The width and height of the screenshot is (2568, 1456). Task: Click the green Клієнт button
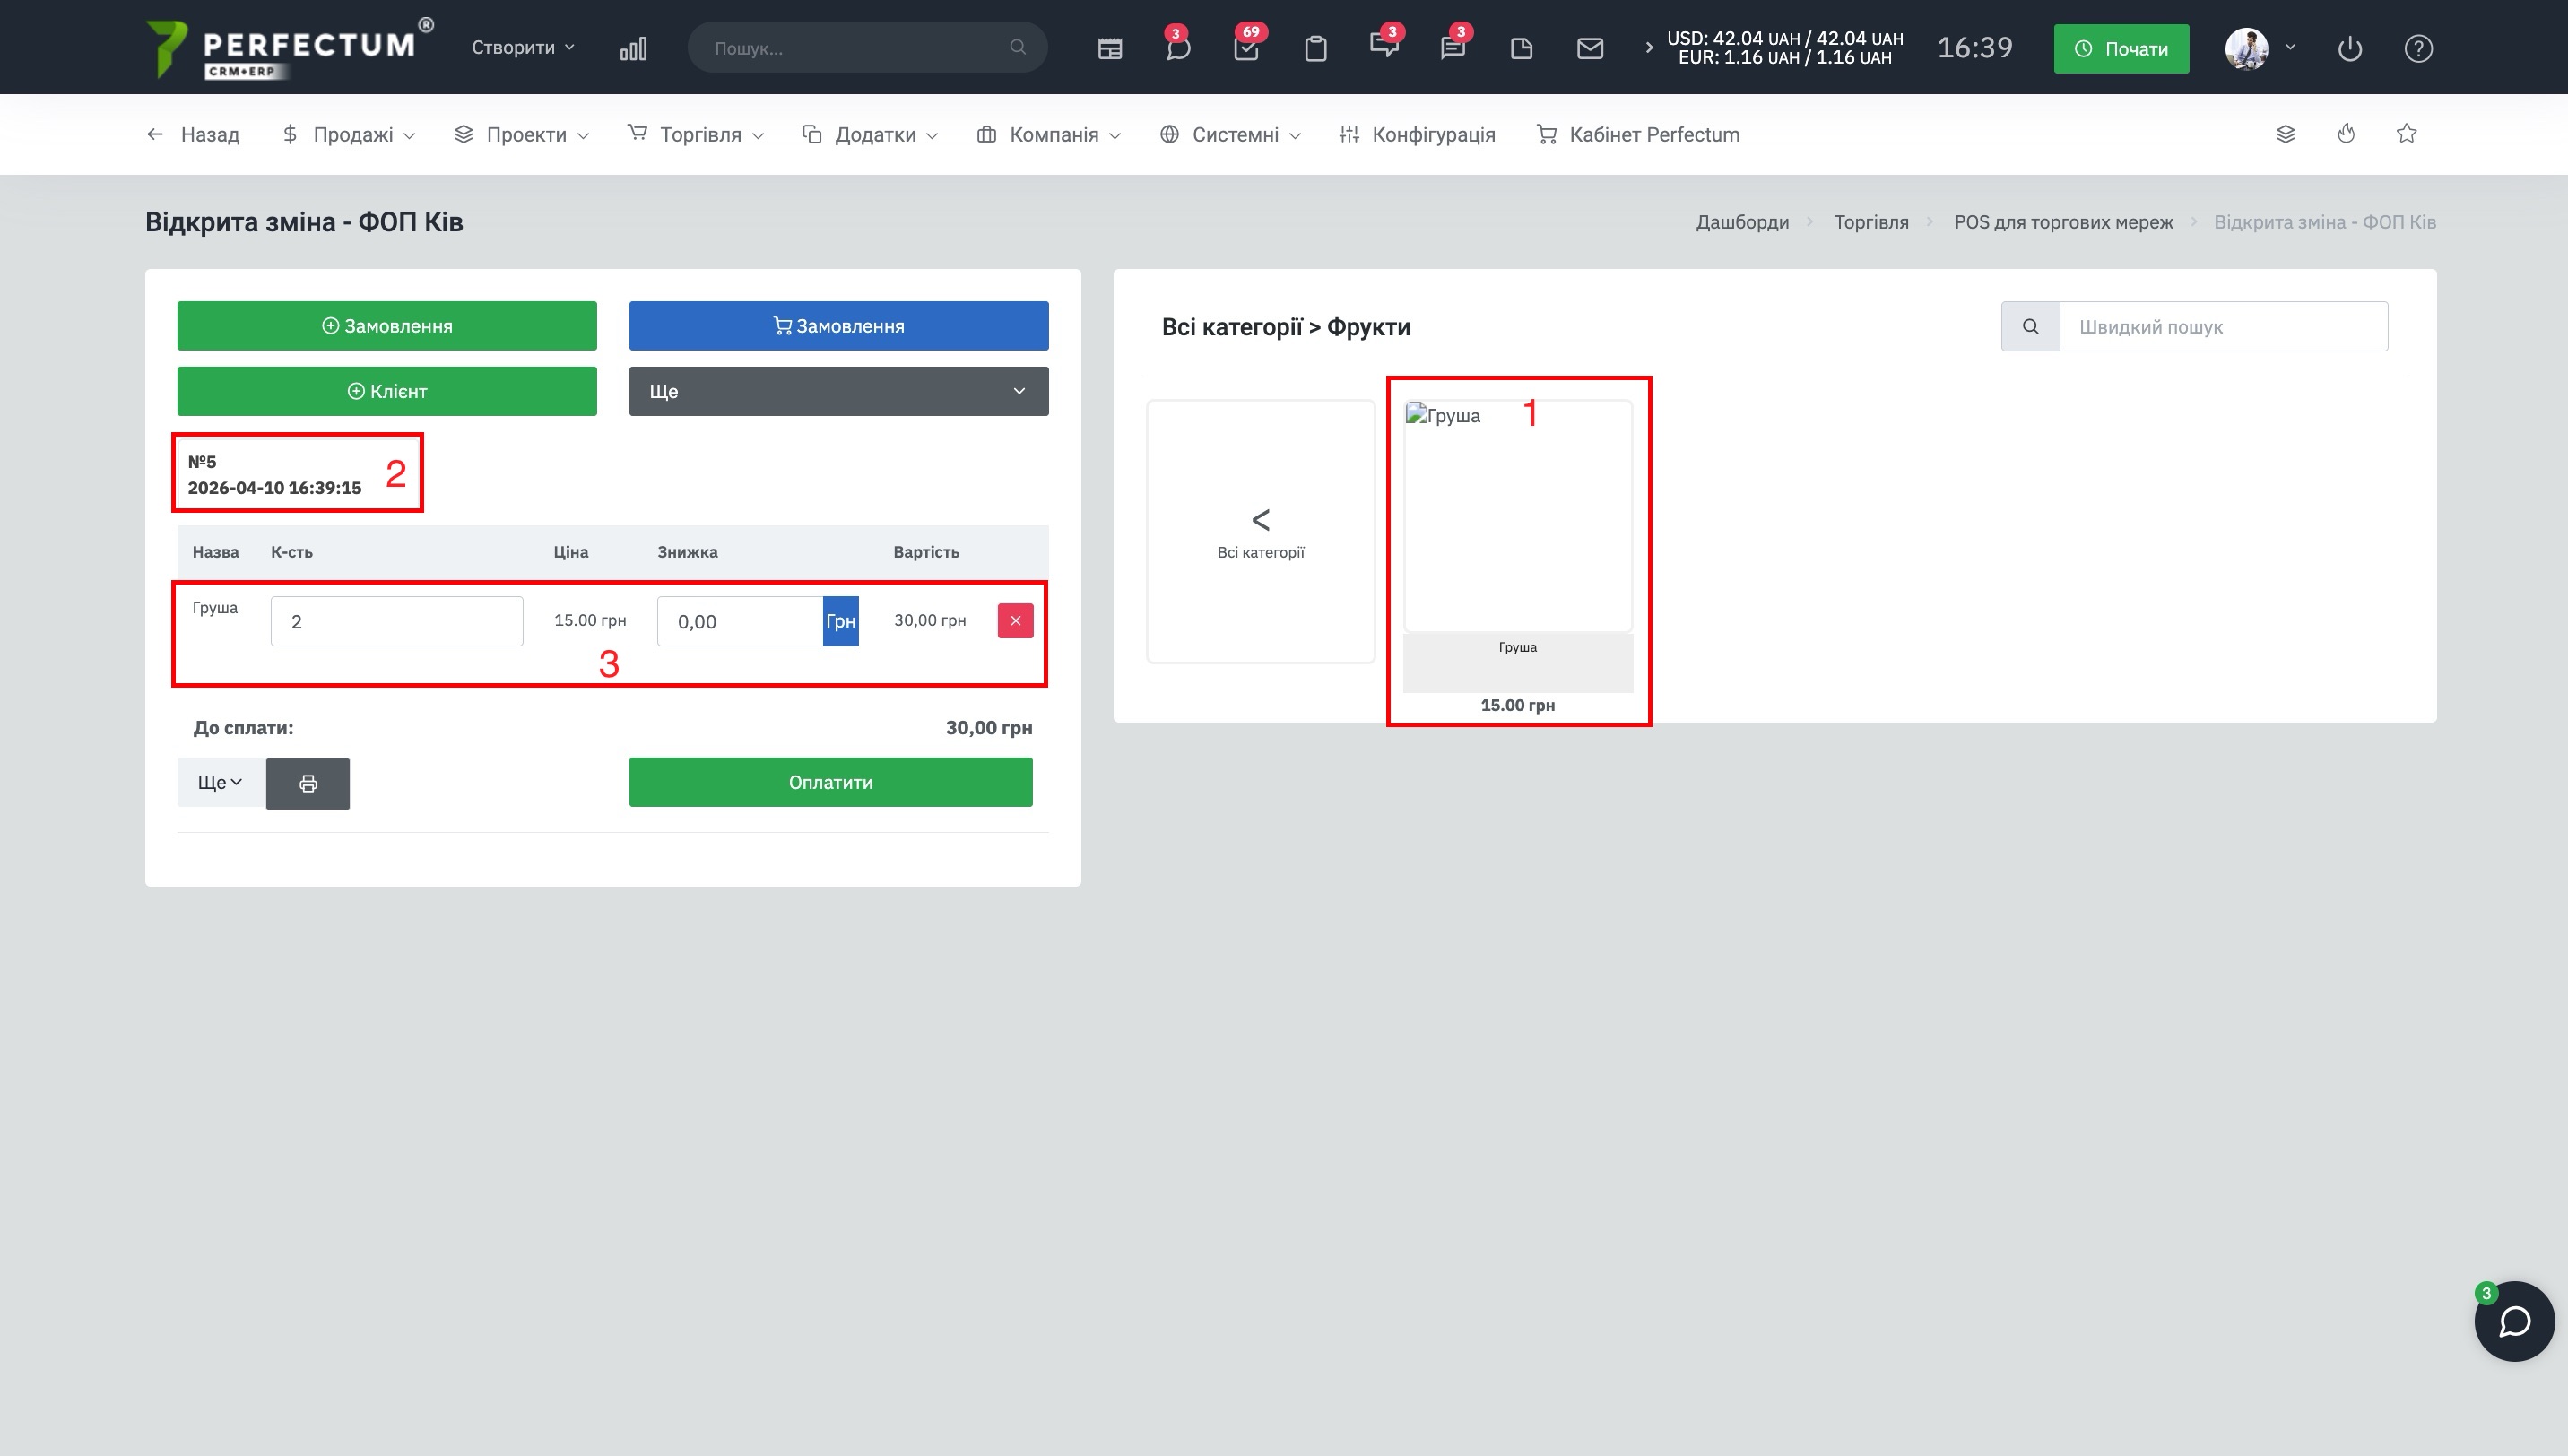(387, 391)
